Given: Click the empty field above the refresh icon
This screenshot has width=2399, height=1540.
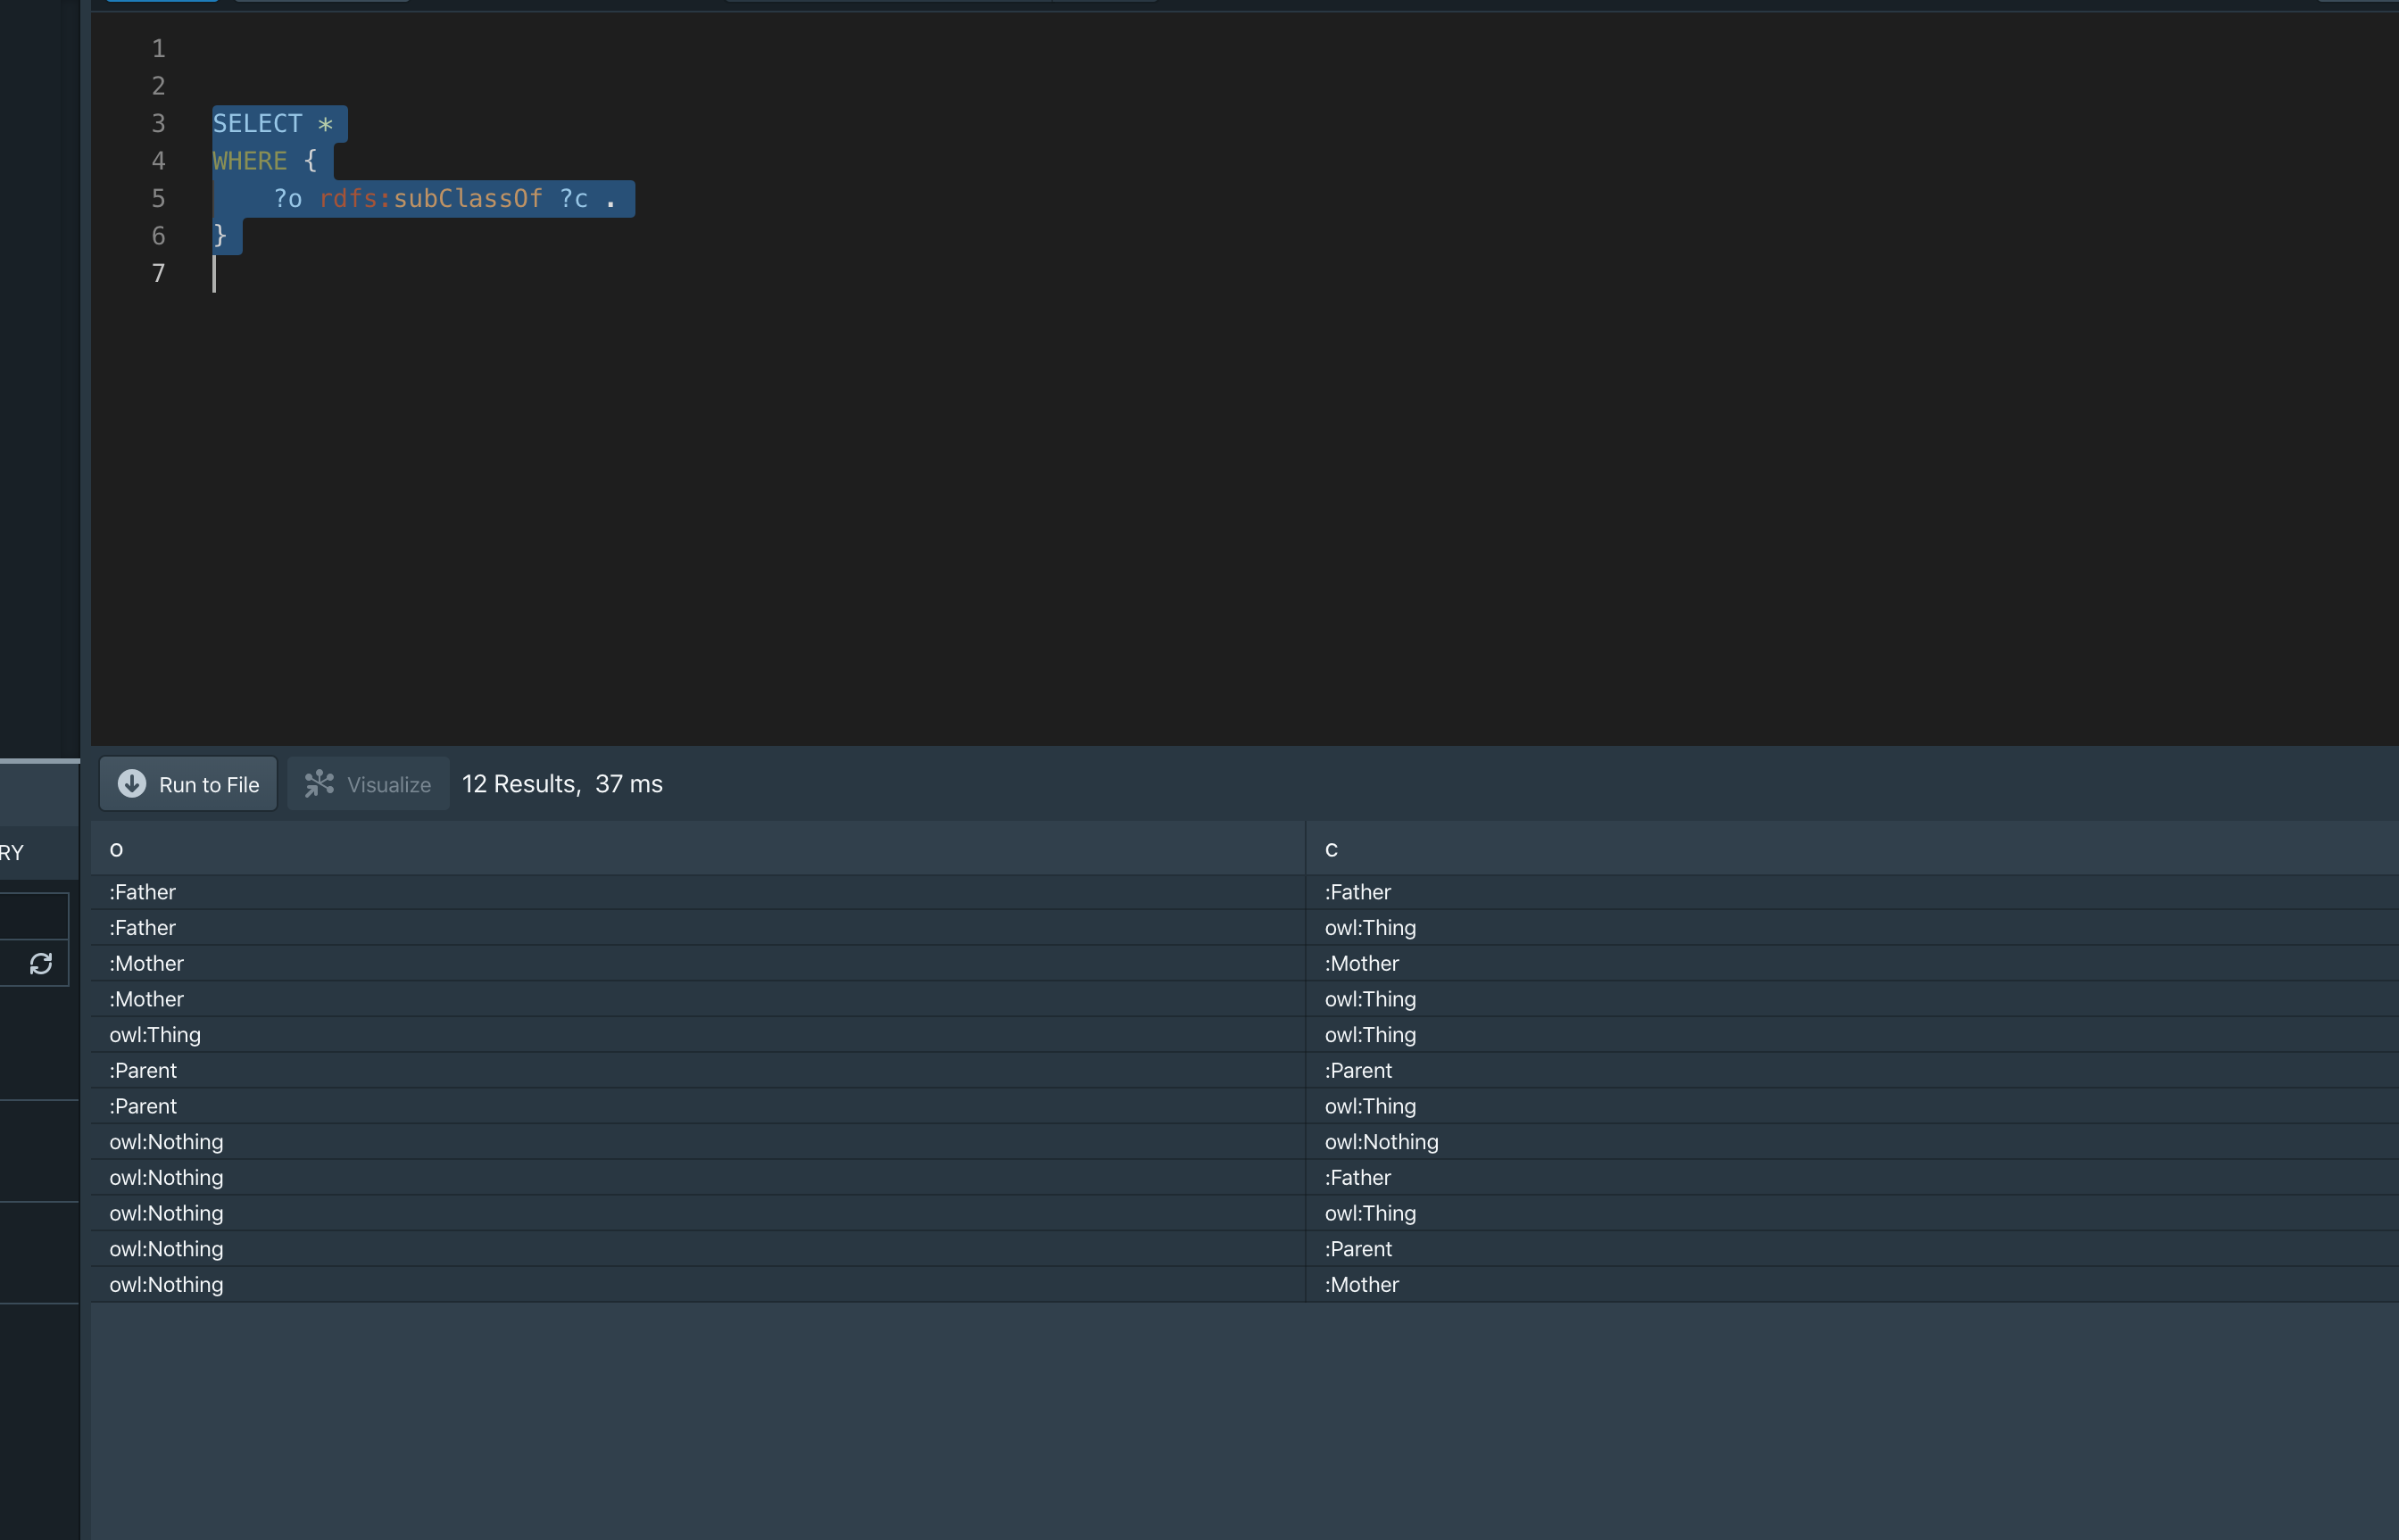Looking at the screenshot, I should 34,916.
